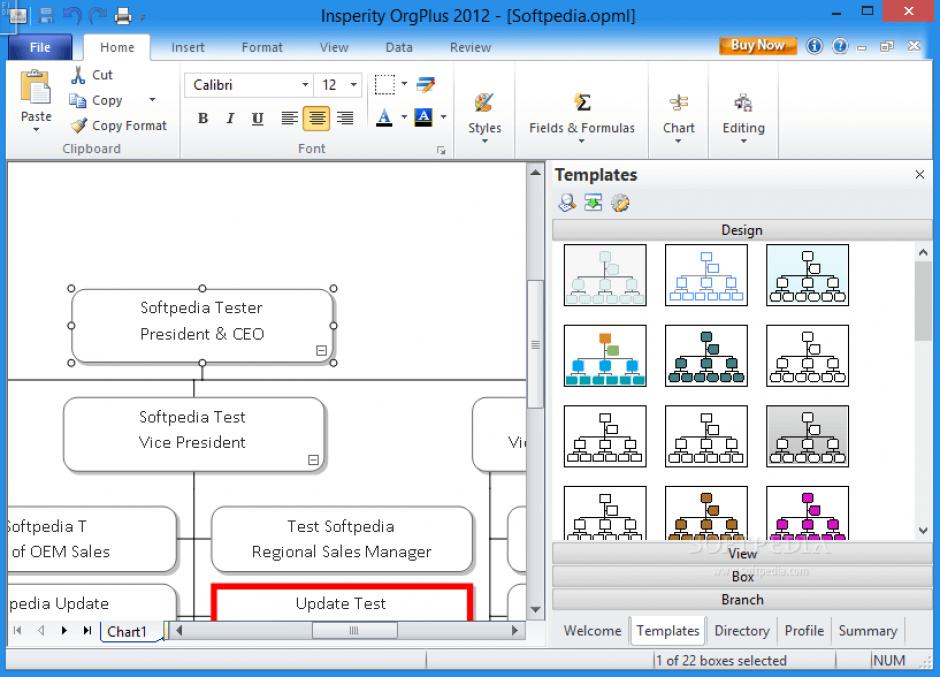Go to first chart page arrow

17,630
